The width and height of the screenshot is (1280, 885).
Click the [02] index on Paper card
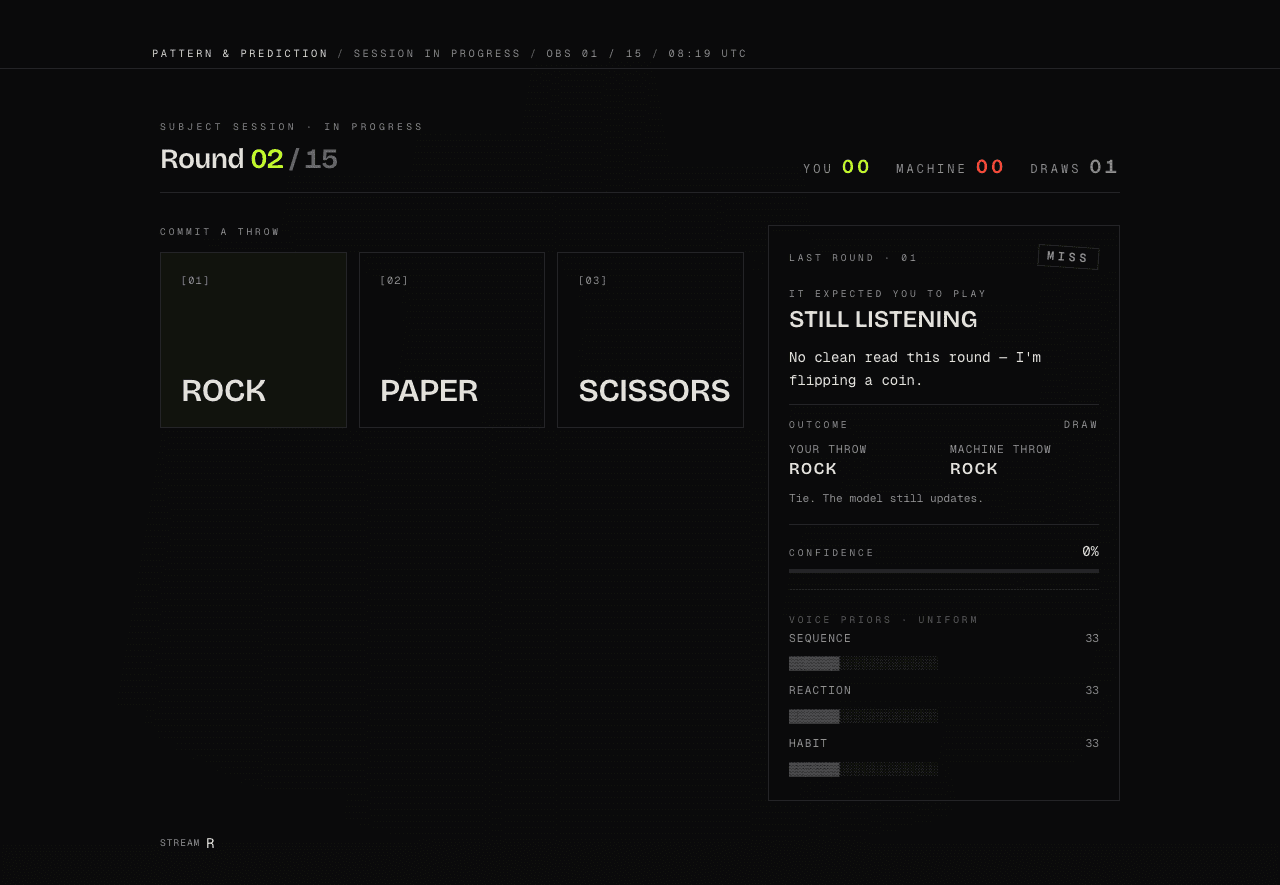pyautogui.click(x=394, y=281)
